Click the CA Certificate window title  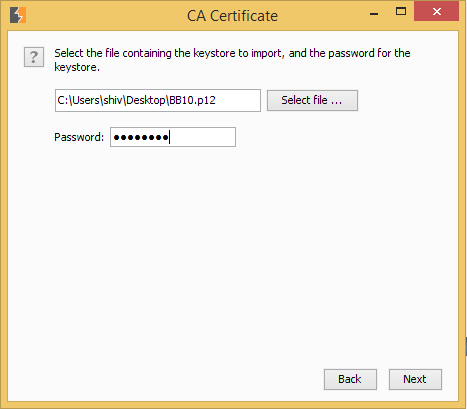232,16
